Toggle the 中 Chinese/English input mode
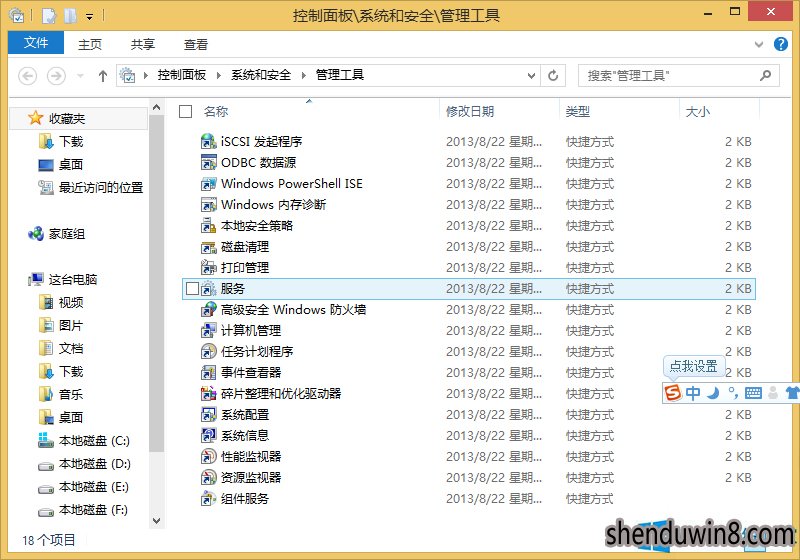The height and width of the screenshot is (560, 800). pyautogui.click(x=693, y=393)
